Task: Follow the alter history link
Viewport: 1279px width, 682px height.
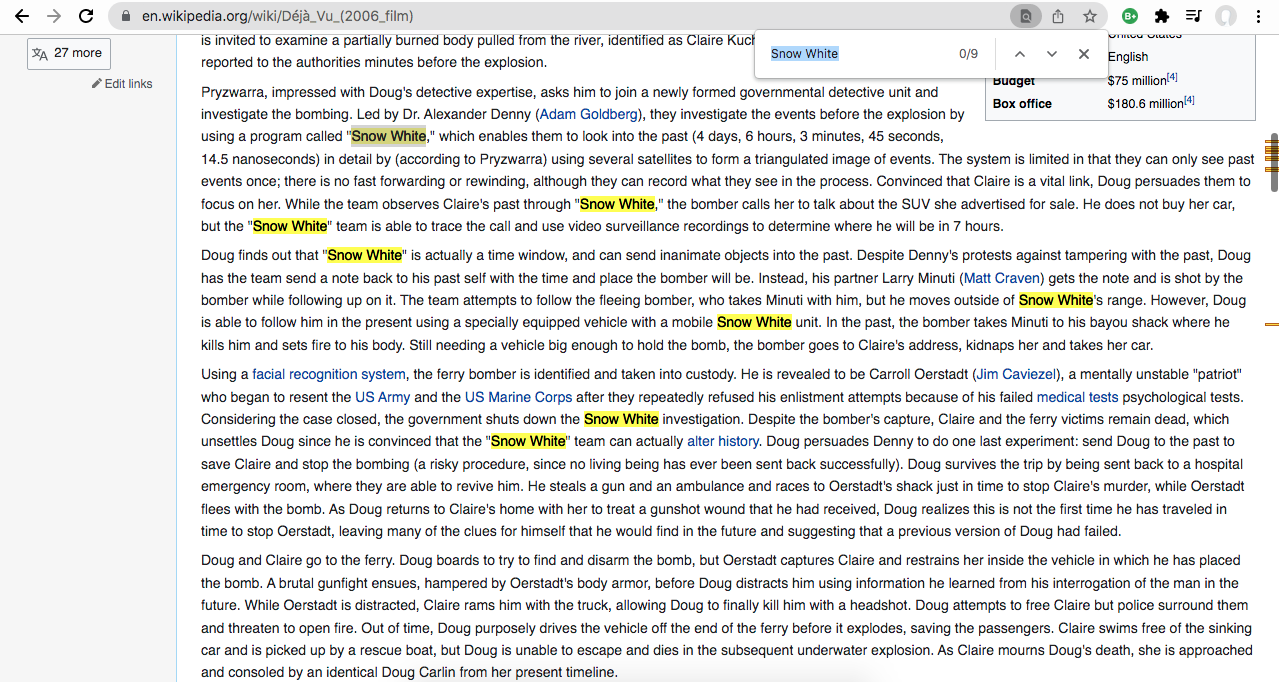Action: coord(723,441)
